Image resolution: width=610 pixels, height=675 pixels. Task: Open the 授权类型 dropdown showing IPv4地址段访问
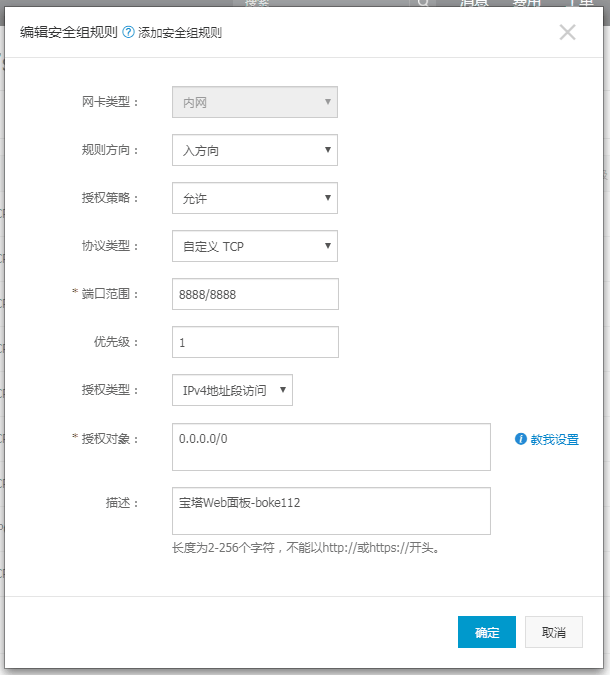[232, 390]
